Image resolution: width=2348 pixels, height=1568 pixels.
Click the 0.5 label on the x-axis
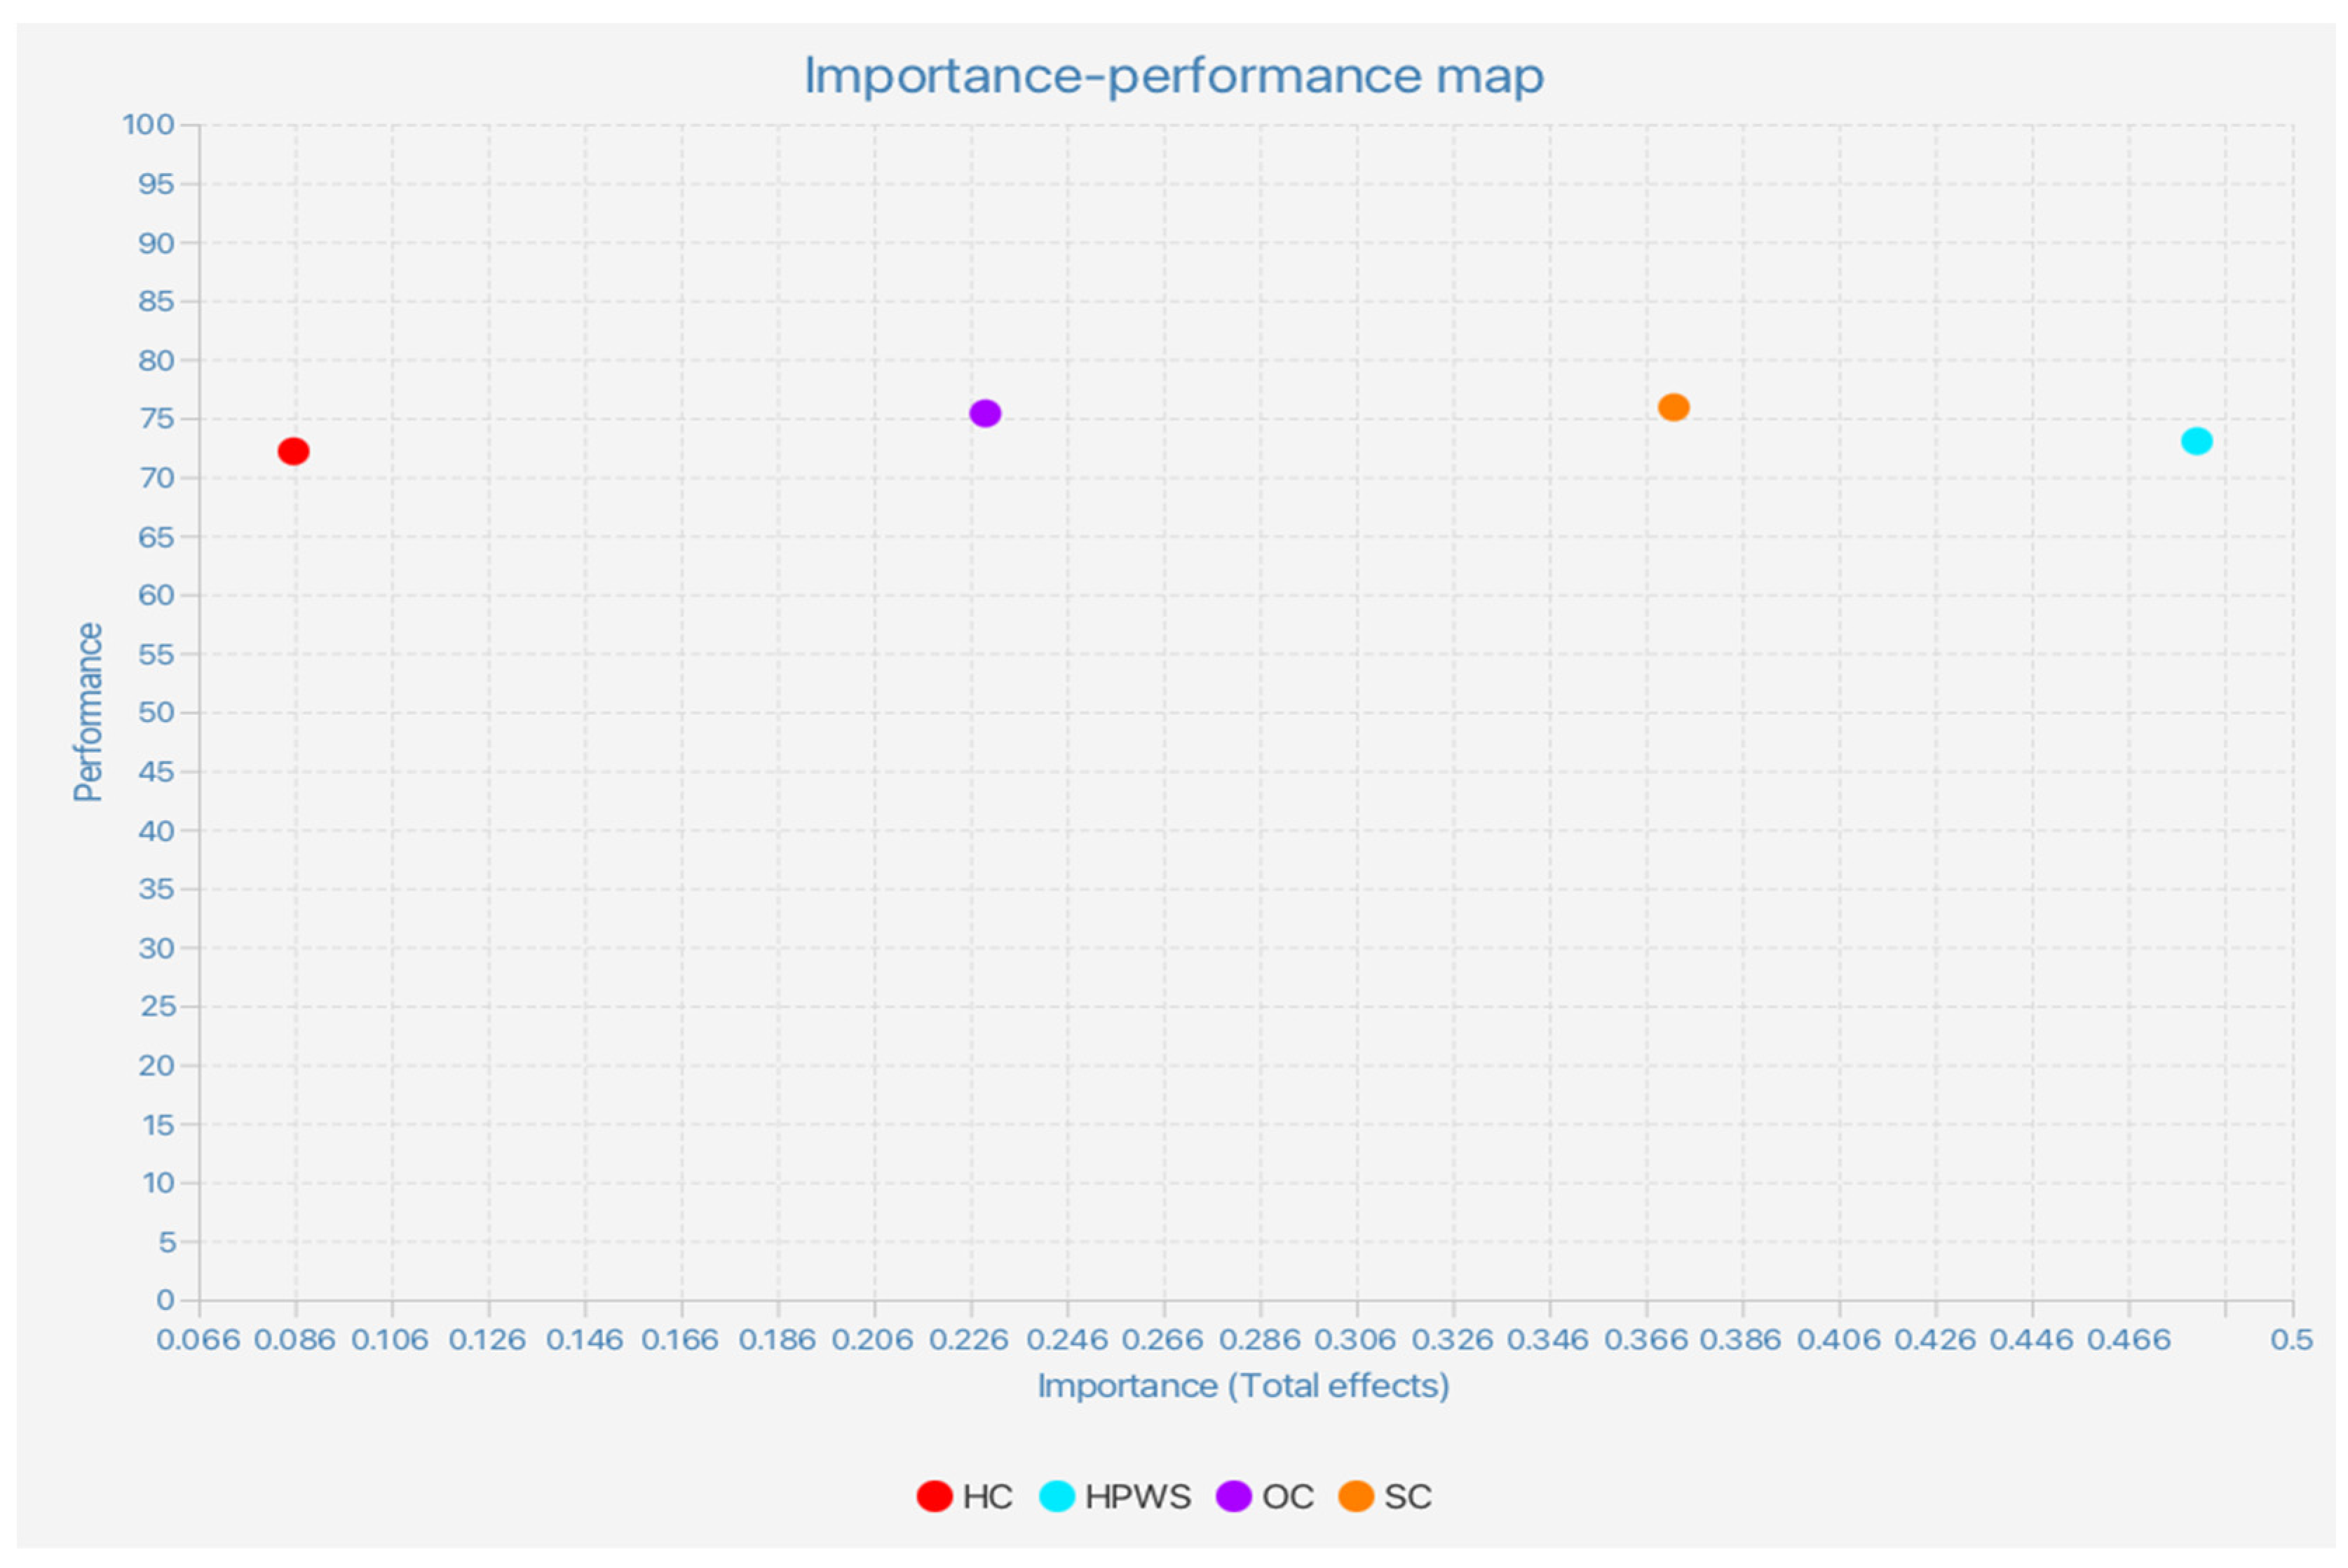pos(2291,1340)
